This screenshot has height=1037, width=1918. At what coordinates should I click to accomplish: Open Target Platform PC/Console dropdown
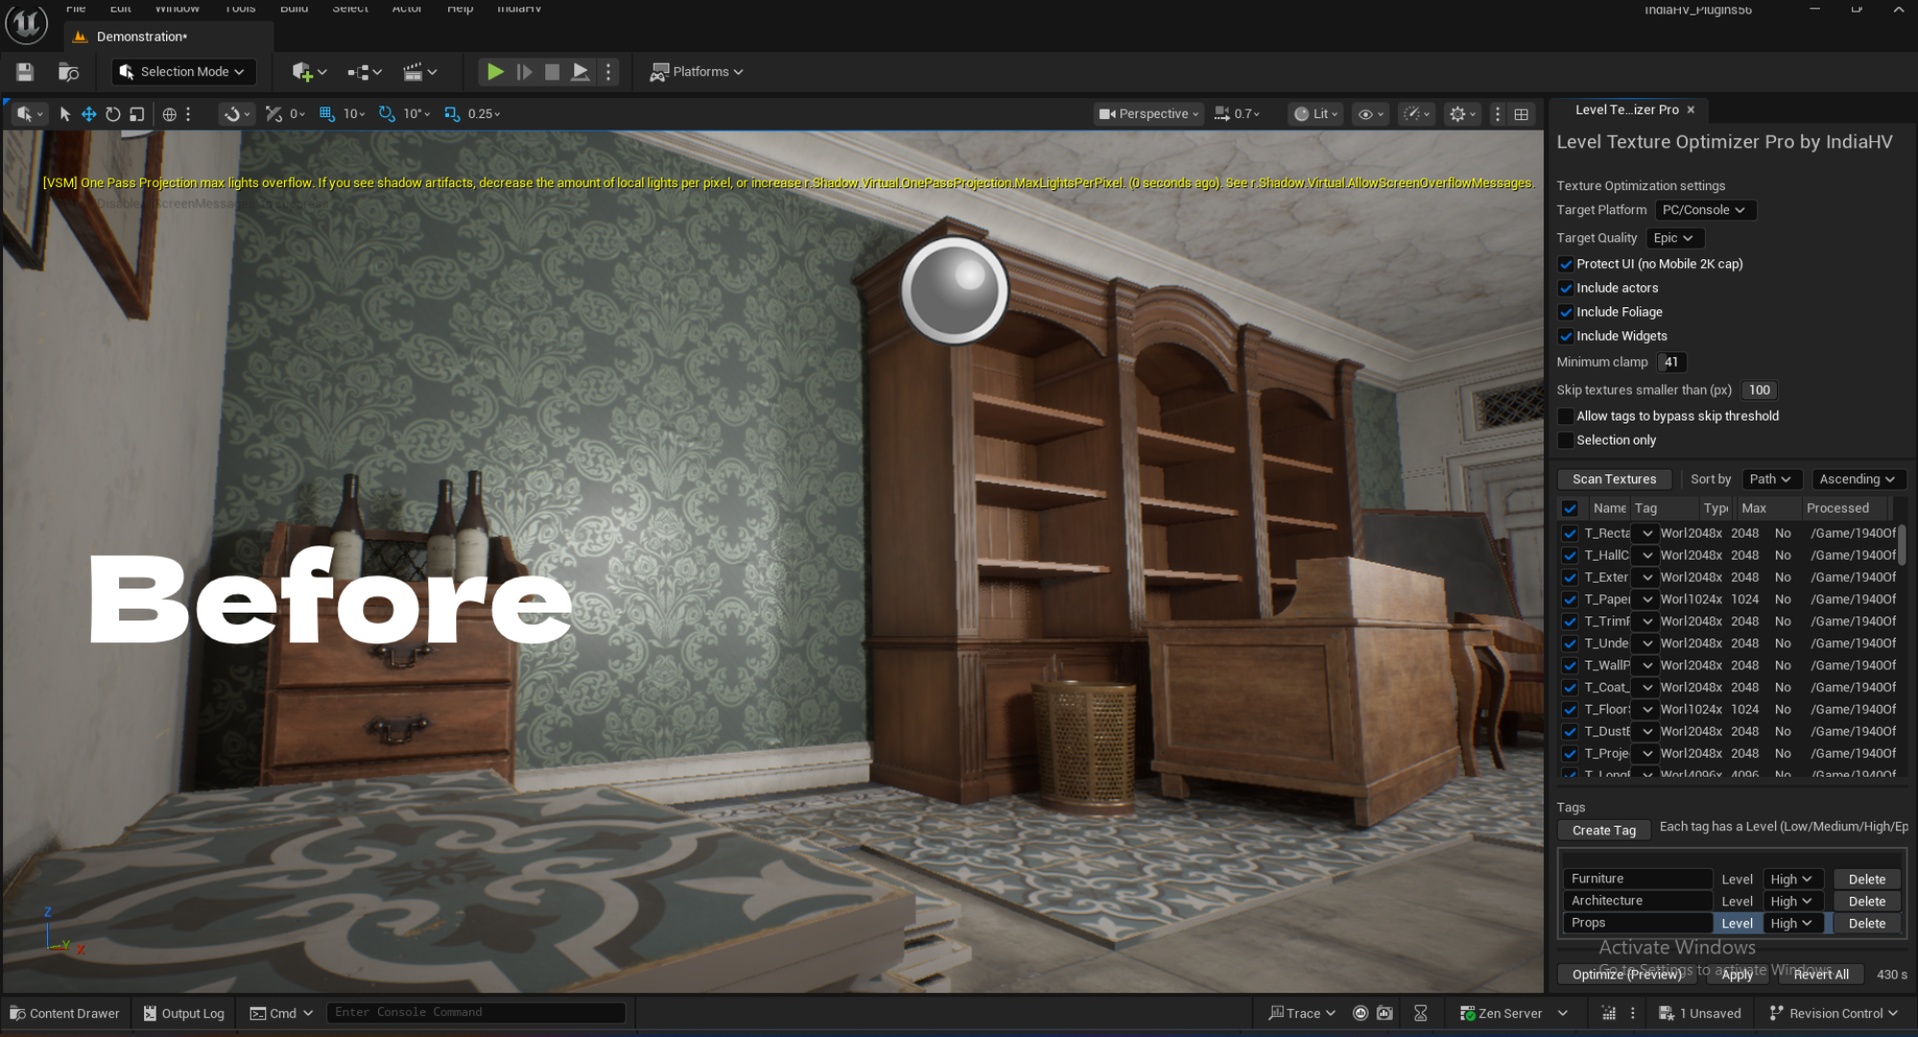pos(1704,210)
